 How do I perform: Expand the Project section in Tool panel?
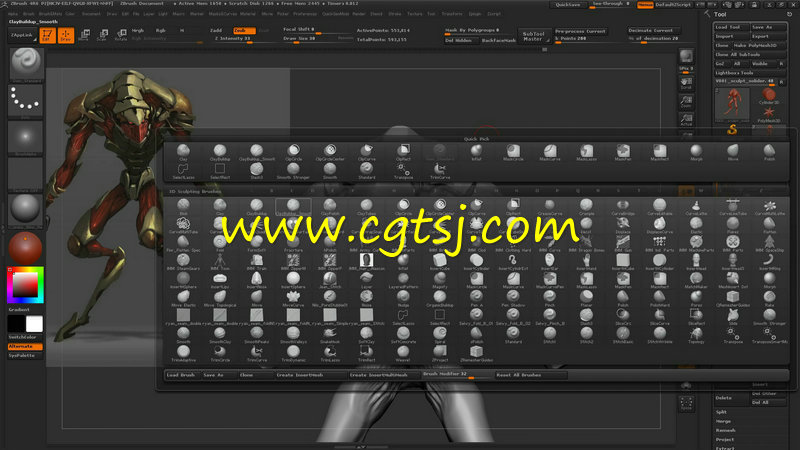(x=725, y=440)
